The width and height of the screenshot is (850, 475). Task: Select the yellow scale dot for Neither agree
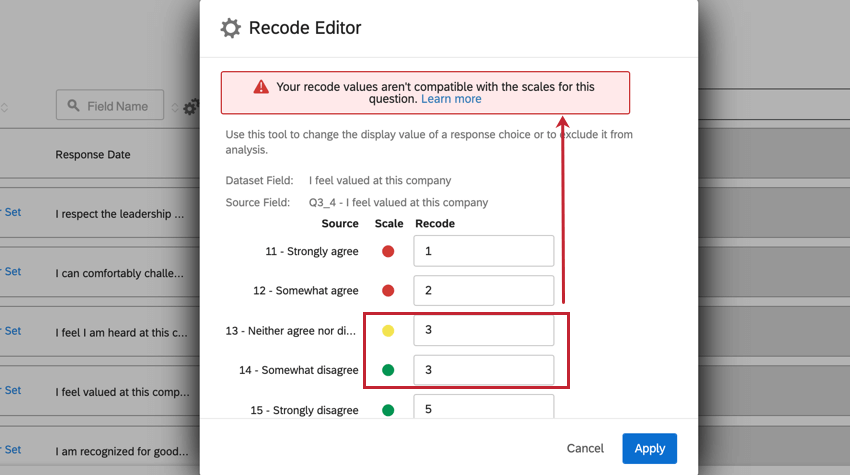(x=388, y=330)
